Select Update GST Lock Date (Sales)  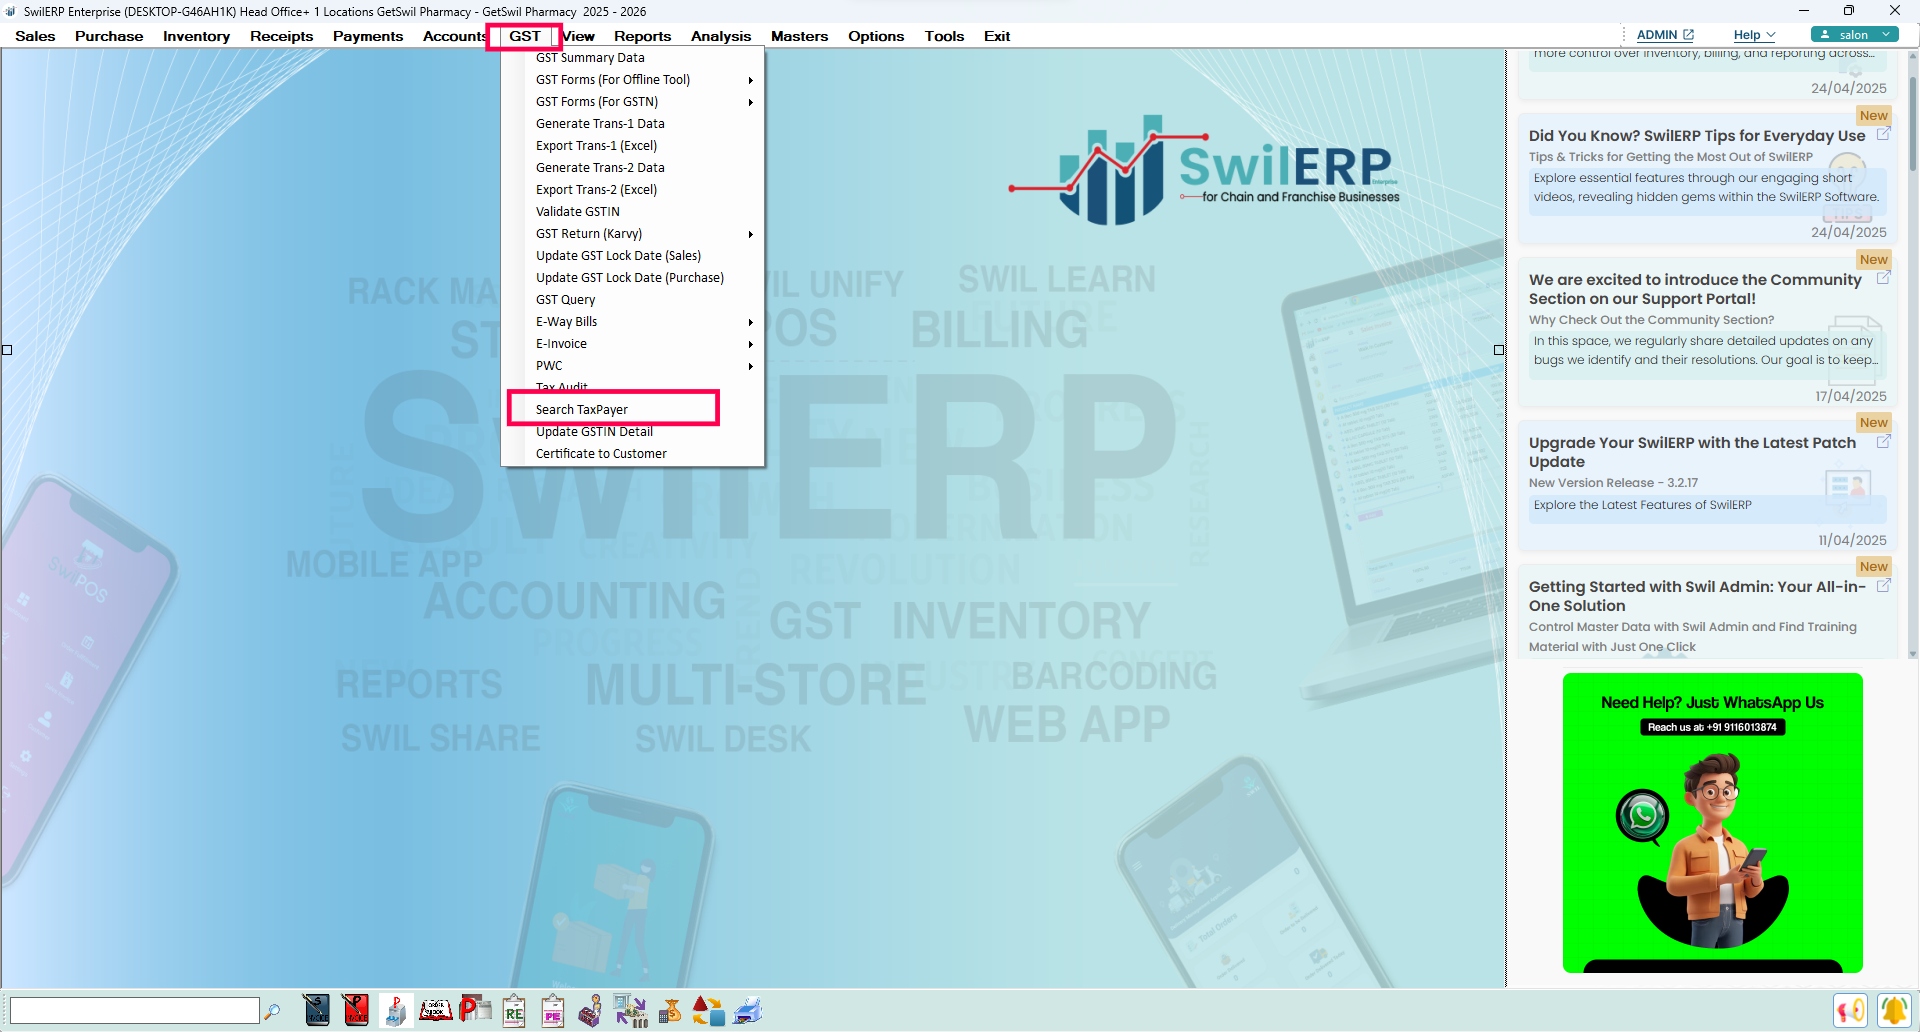coord(618,256)
